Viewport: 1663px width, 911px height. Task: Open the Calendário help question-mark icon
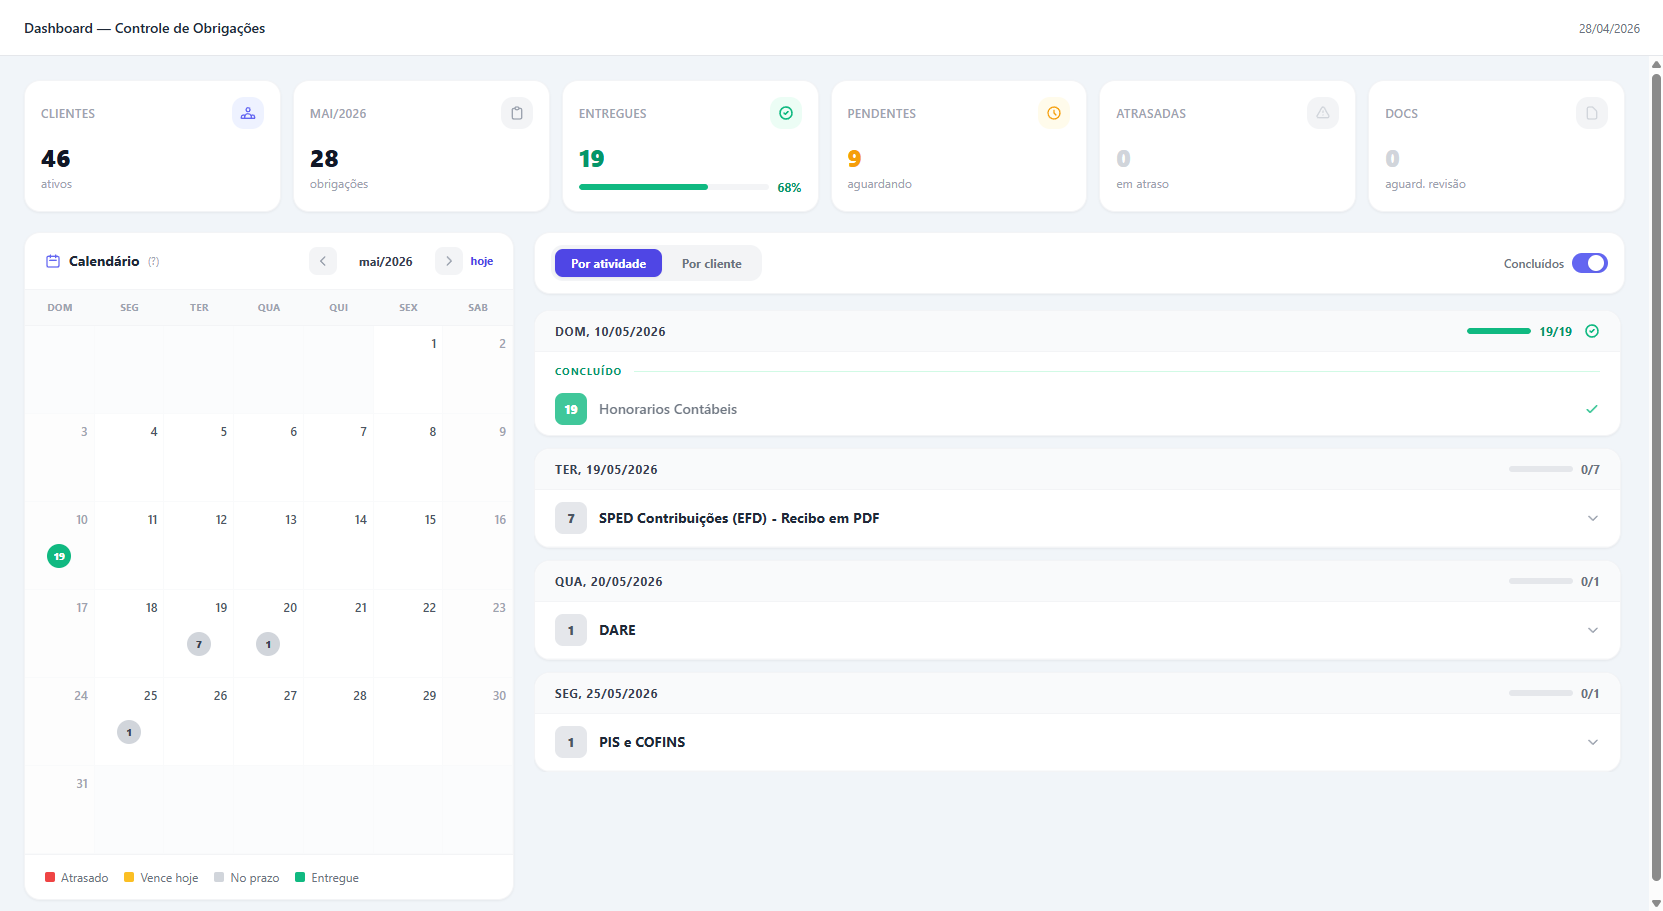pos(154,262)
